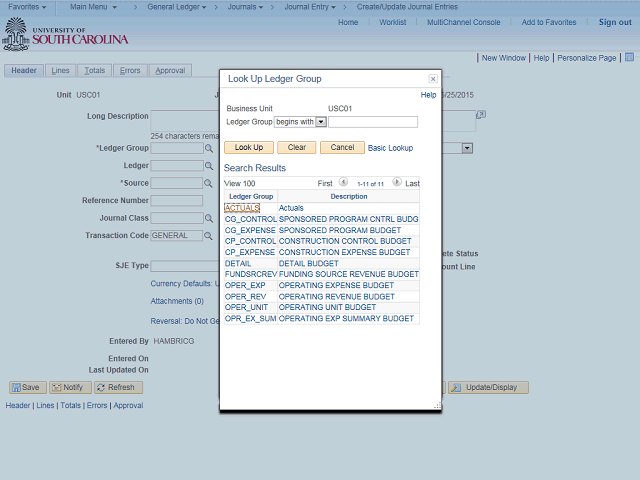The height and width of the screenshot is (480, 640).
Task: Click the Basic Lookup link
Action: [390, 148]
